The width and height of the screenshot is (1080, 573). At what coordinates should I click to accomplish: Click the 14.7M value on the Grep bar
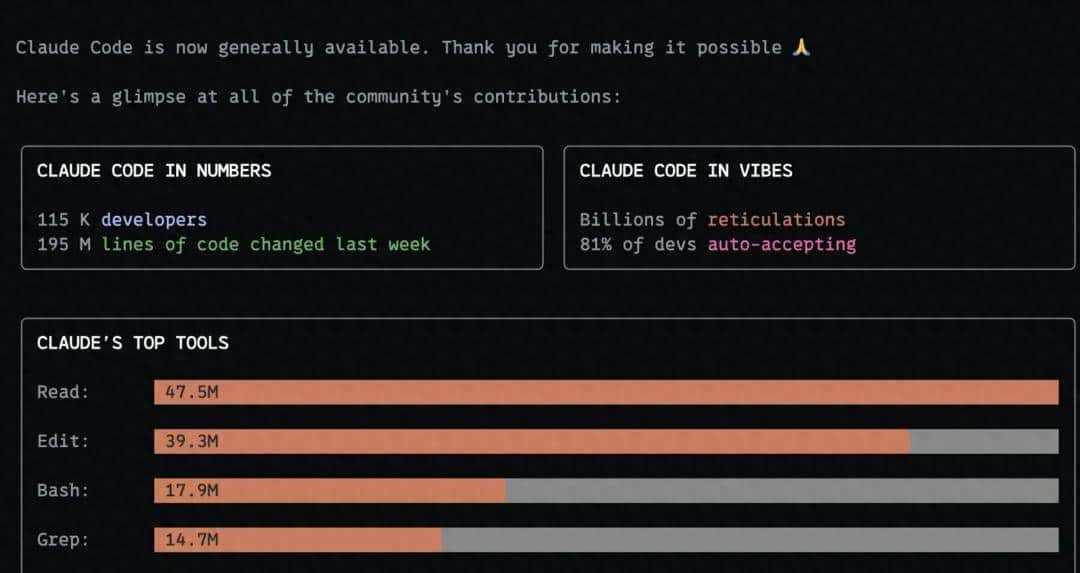192,540
